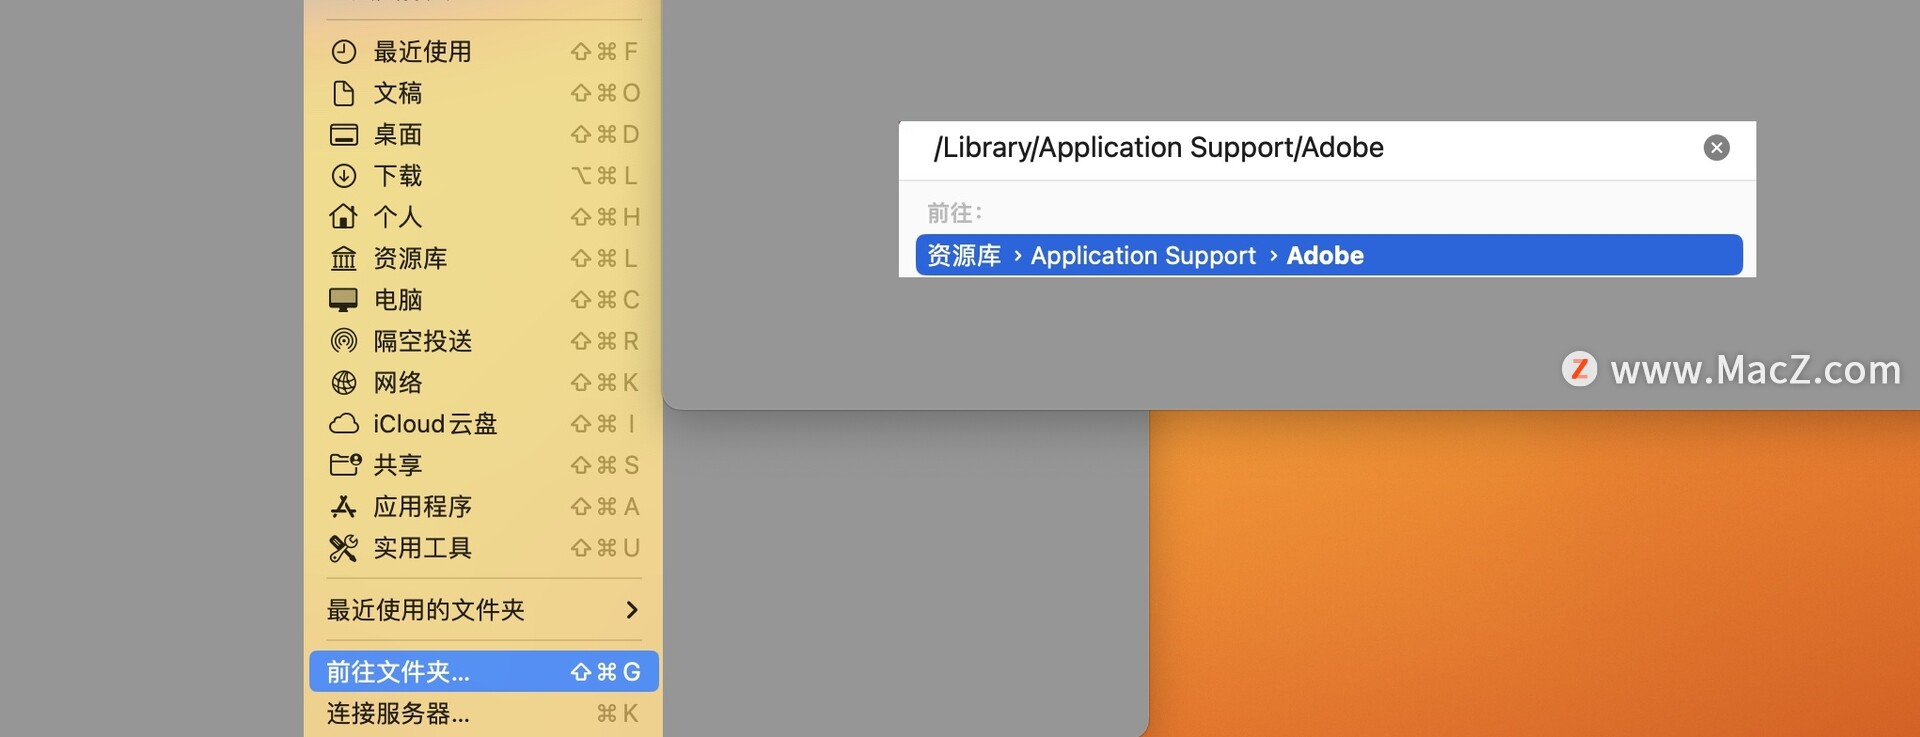Select 共享 menu entry
Viewport: 1920px width, 737px height.
click(484, 465)
